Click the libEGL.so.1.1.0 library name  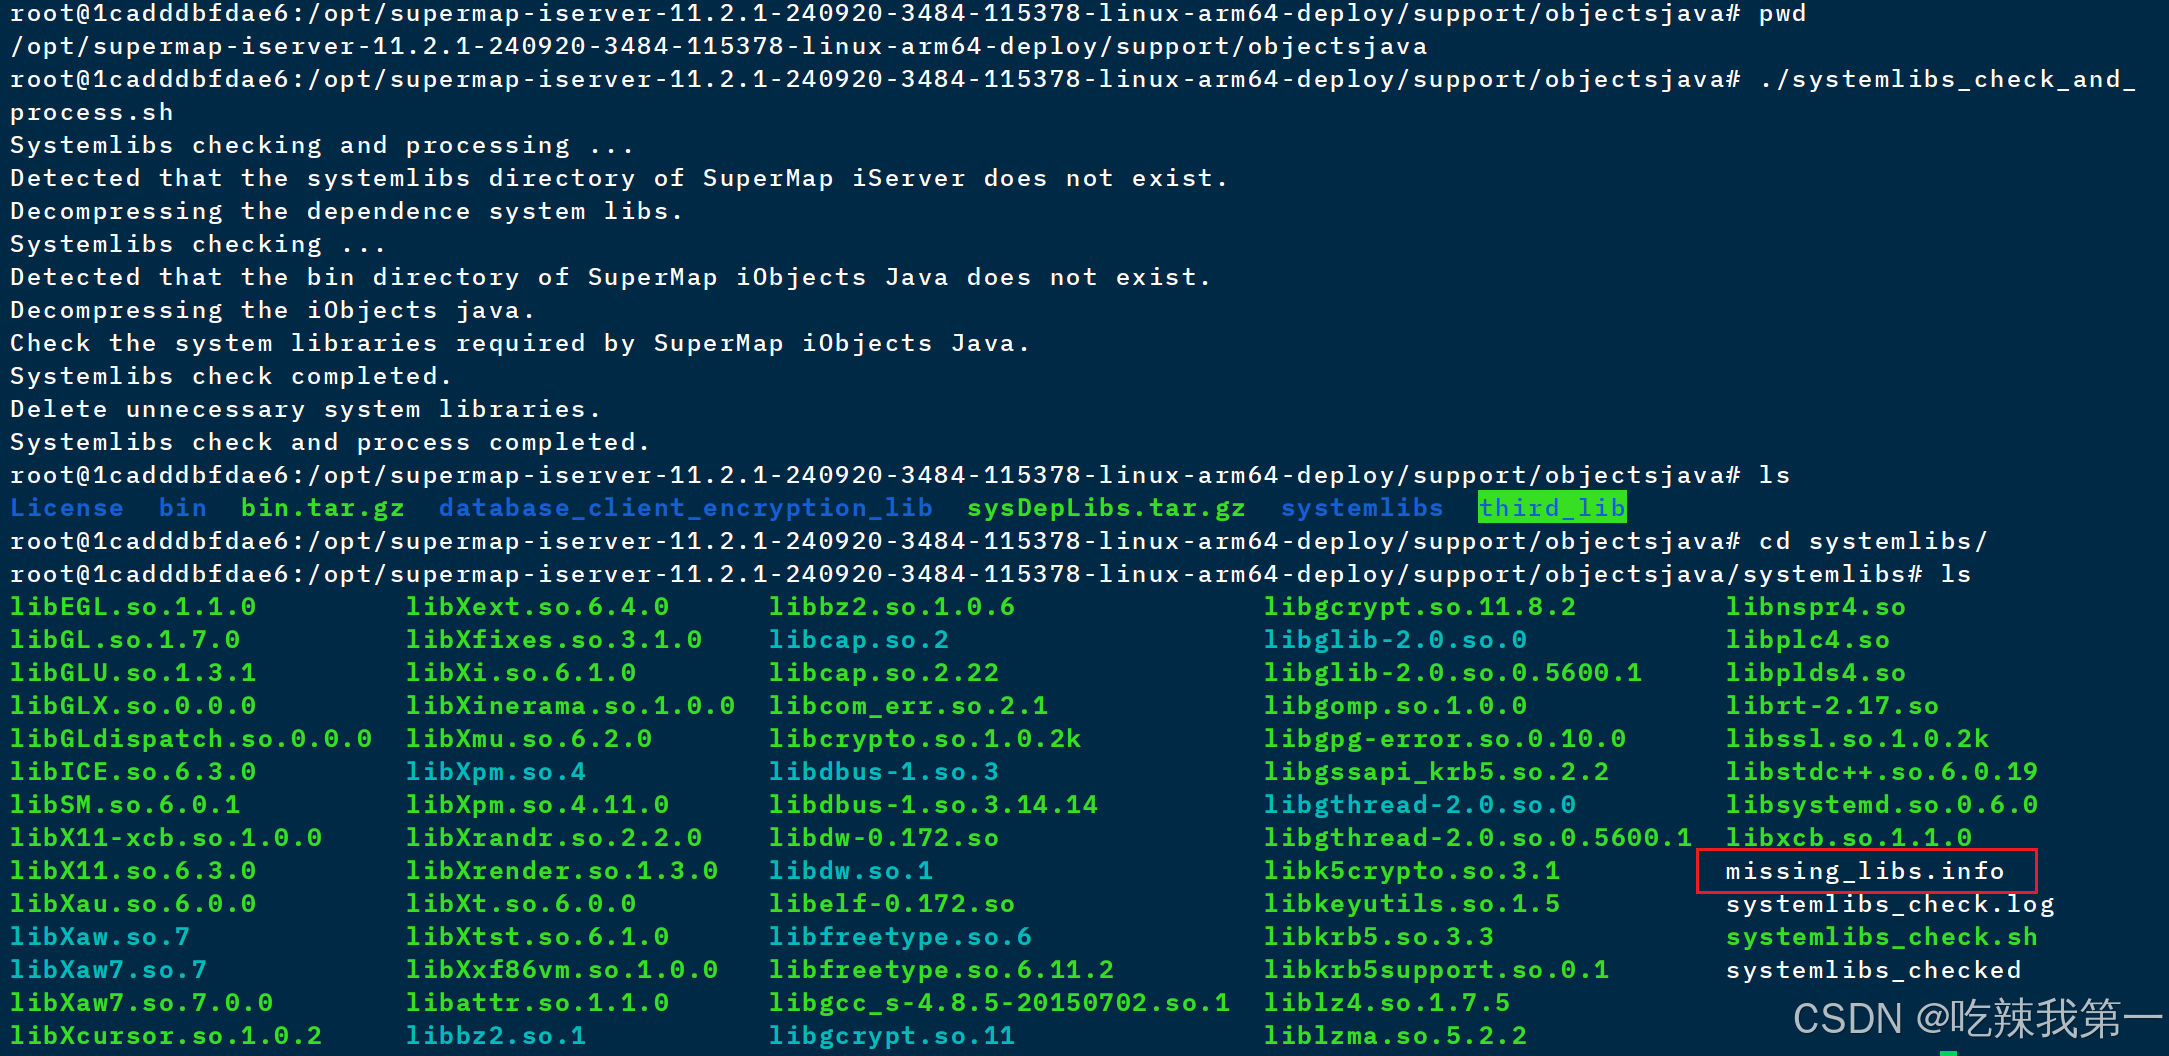[x=132, y=606]
